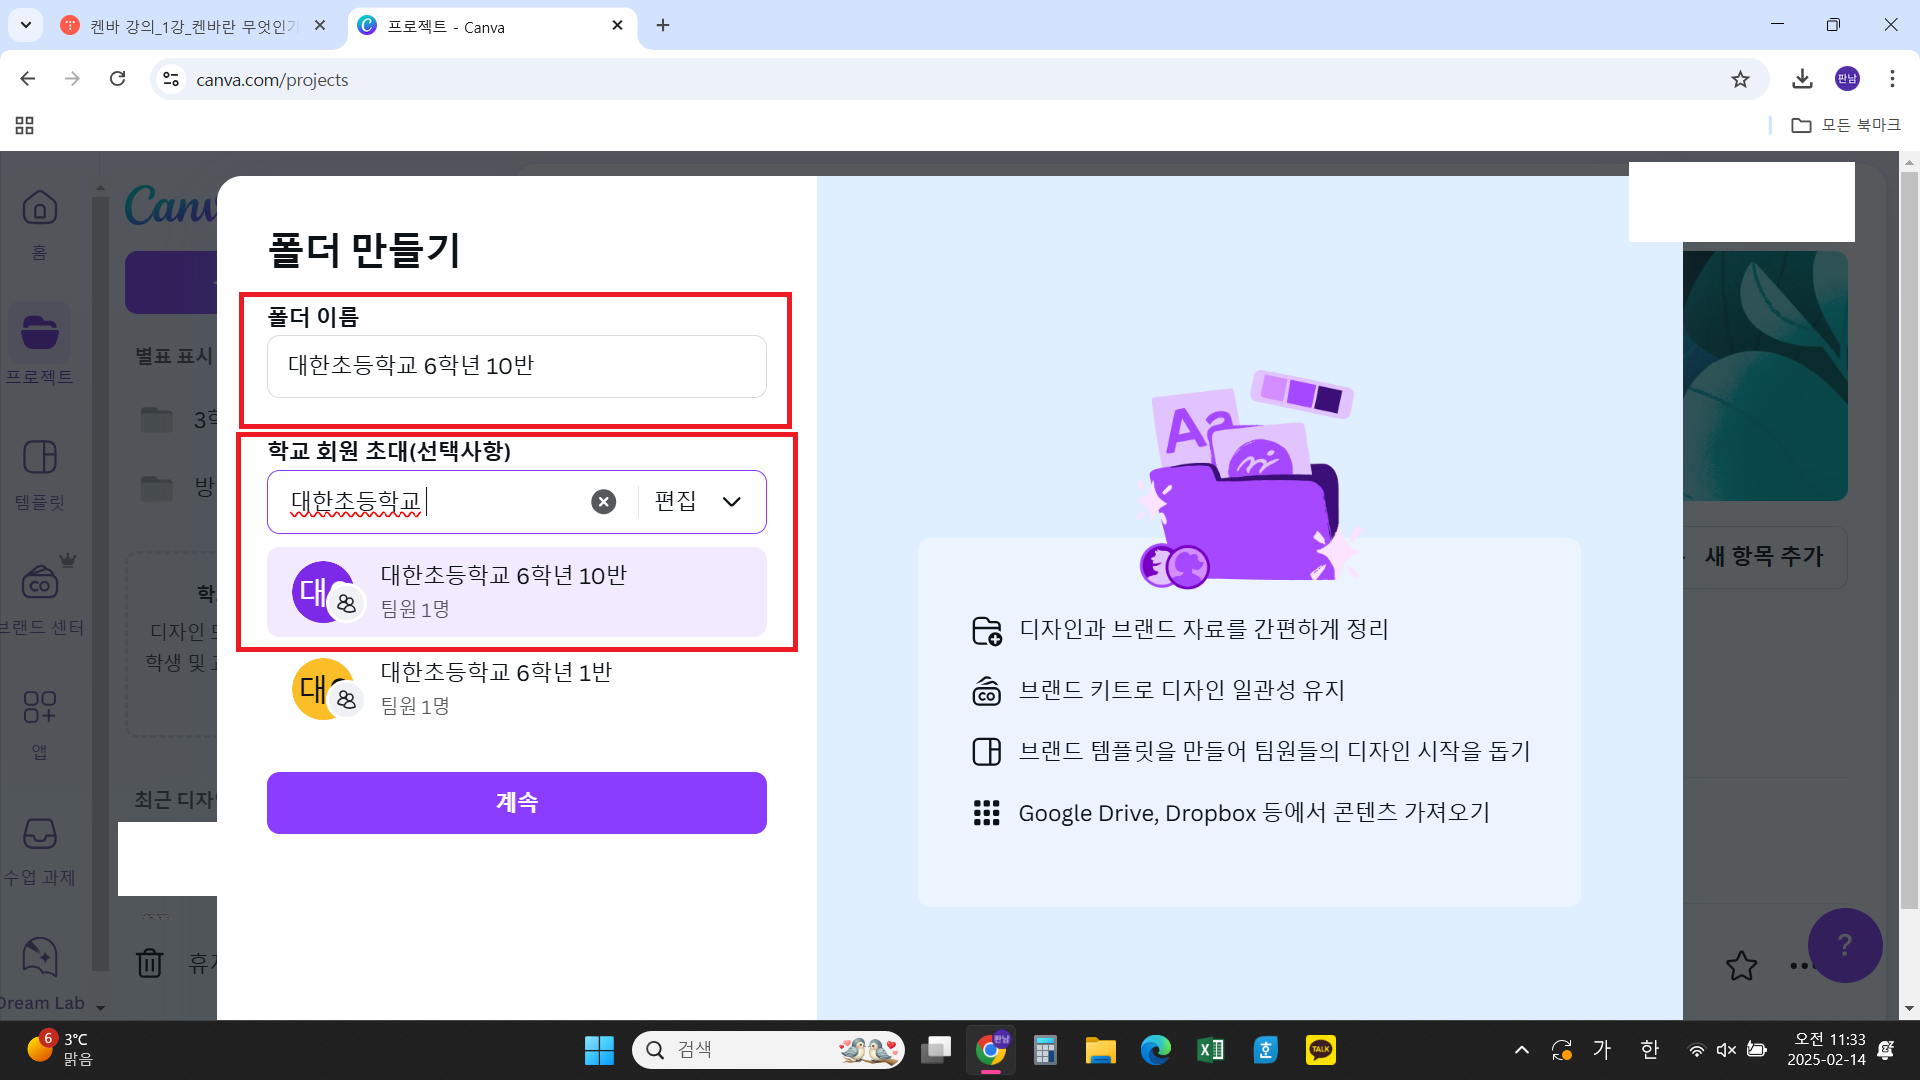This screenshot has width=1920, height=1080.
Task: Click the Windows taskbar search box
Action: 768,1050
